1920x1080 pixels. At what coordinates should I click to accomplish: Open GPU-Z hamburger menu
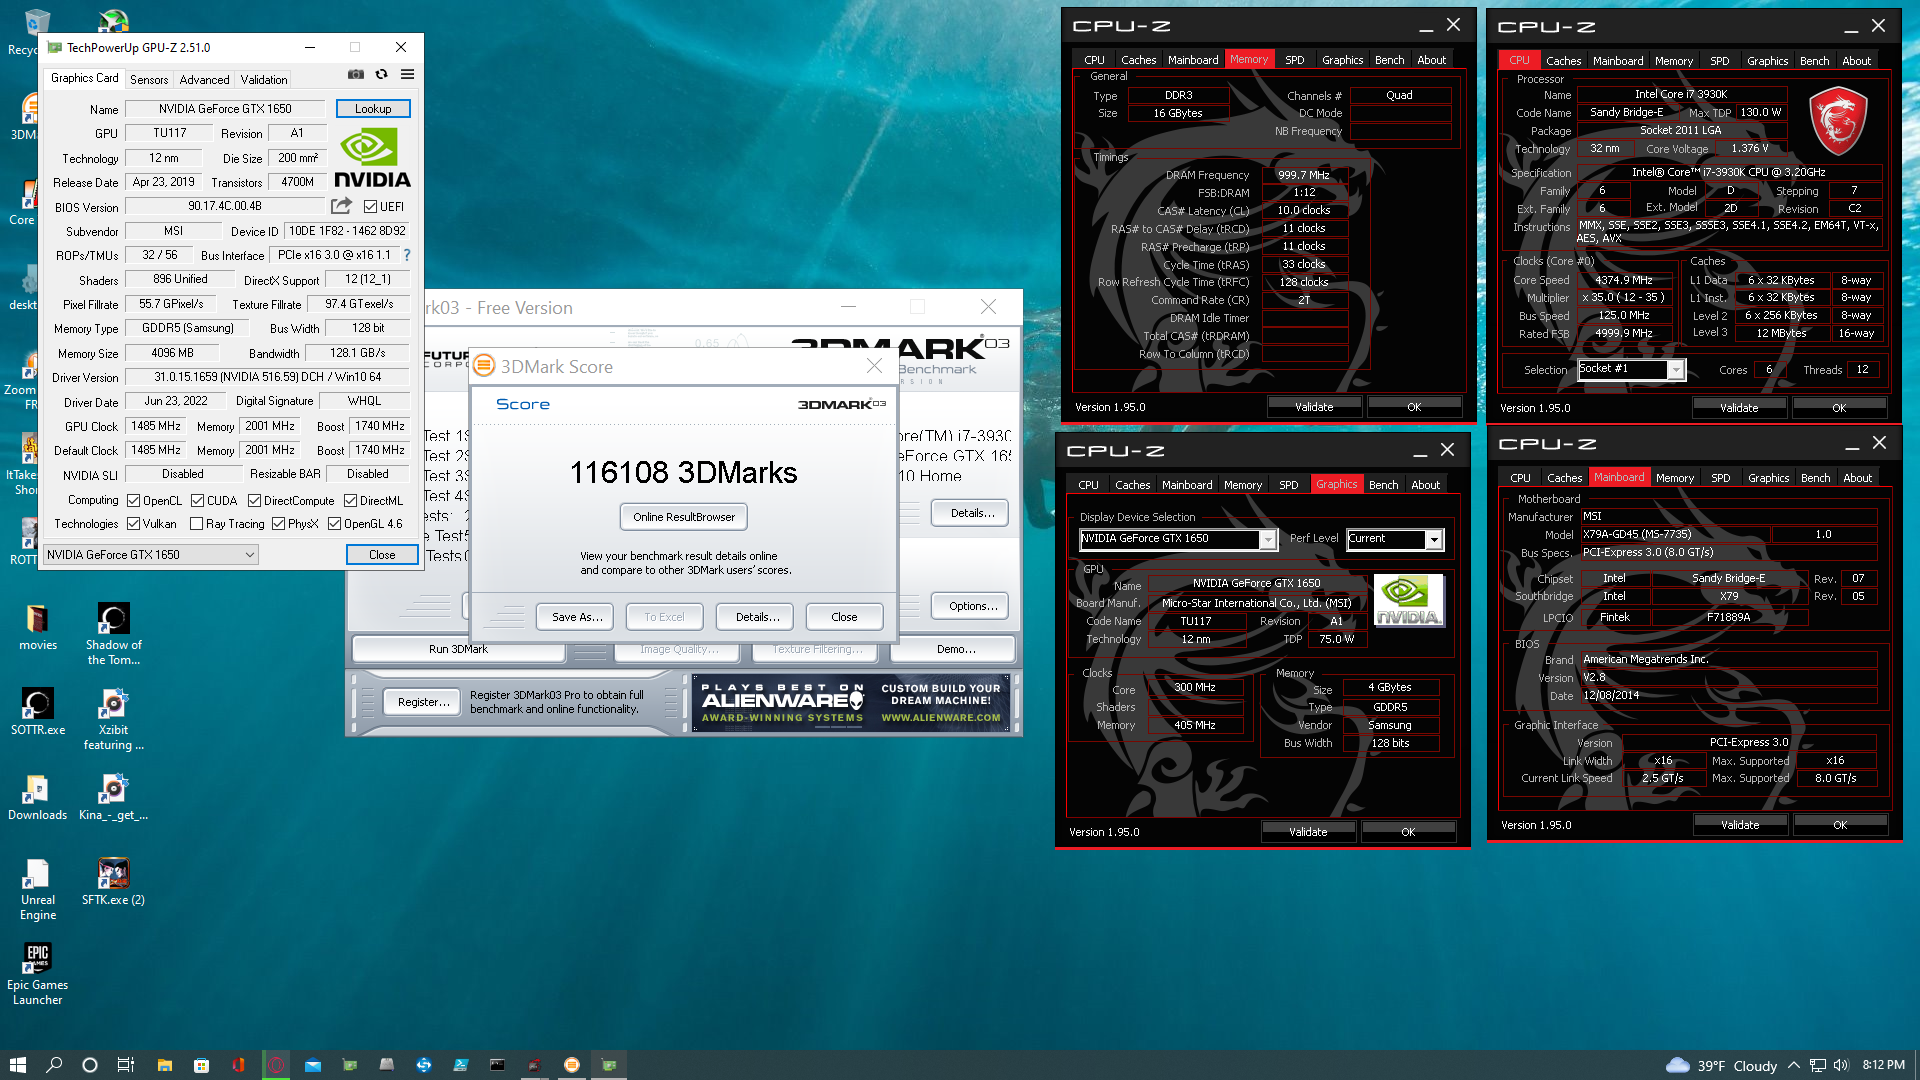click(407, 74)
